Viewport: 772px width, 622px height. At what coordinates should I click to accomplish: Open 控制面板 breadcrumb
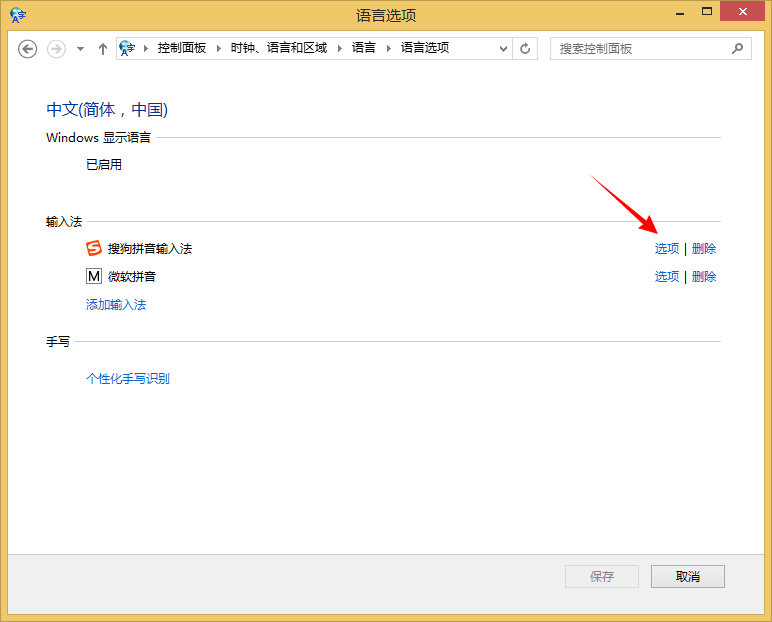(182, 48)
